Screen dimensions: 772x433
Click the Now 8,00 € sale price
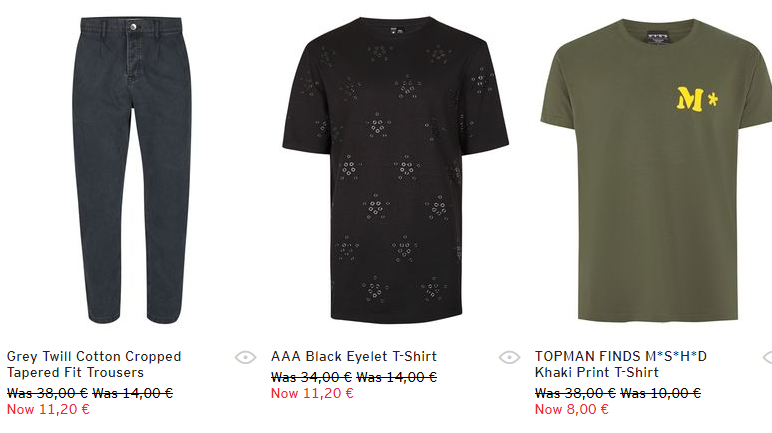pos(572,409)
